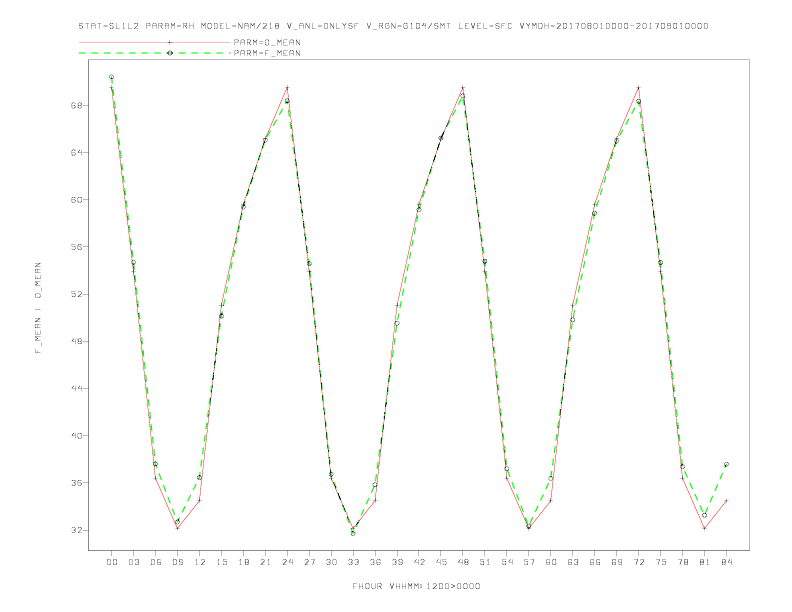Viewport: 792px width, 612px height.
Task: Click the y-axis tick value 40
Action: click(x=77, y=435)
